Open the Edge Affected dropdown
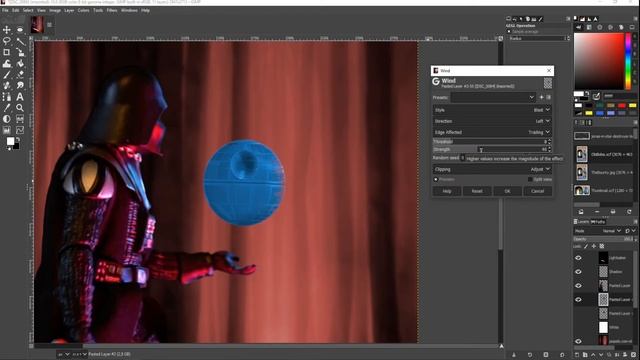The height and width of the screenshot is (360, 640). pyautogui.click(x=492, y=132)
